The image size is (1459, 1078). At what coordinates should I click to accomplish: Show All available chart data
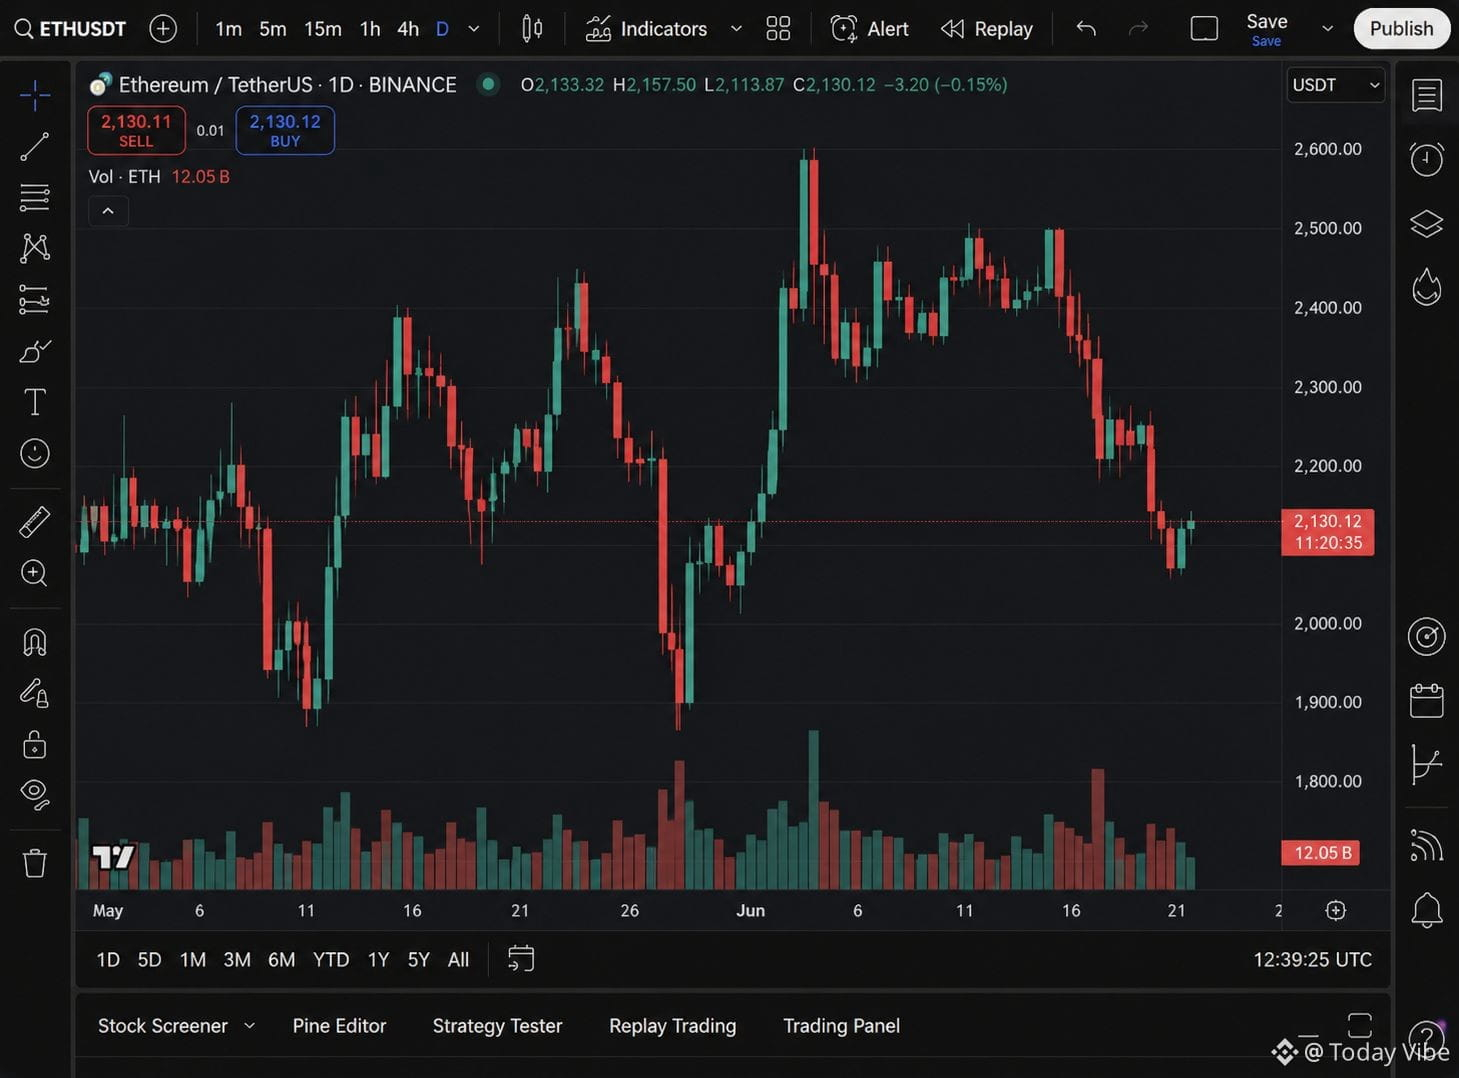click(x=458, y=960)
